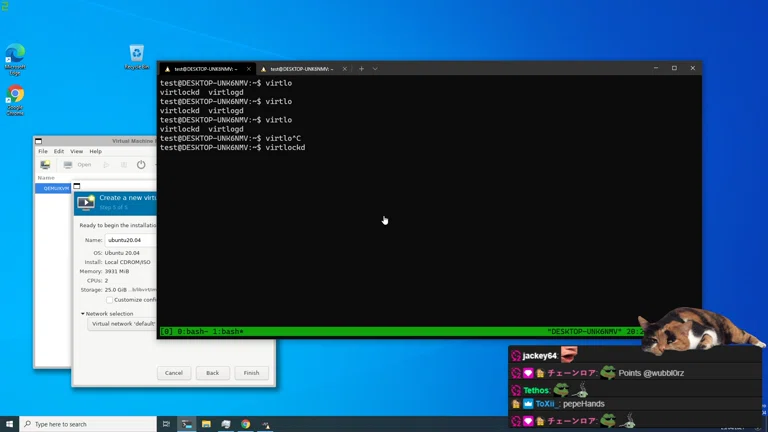Click the run (play) icon in Virtual Machine Manager

(106, 165)
